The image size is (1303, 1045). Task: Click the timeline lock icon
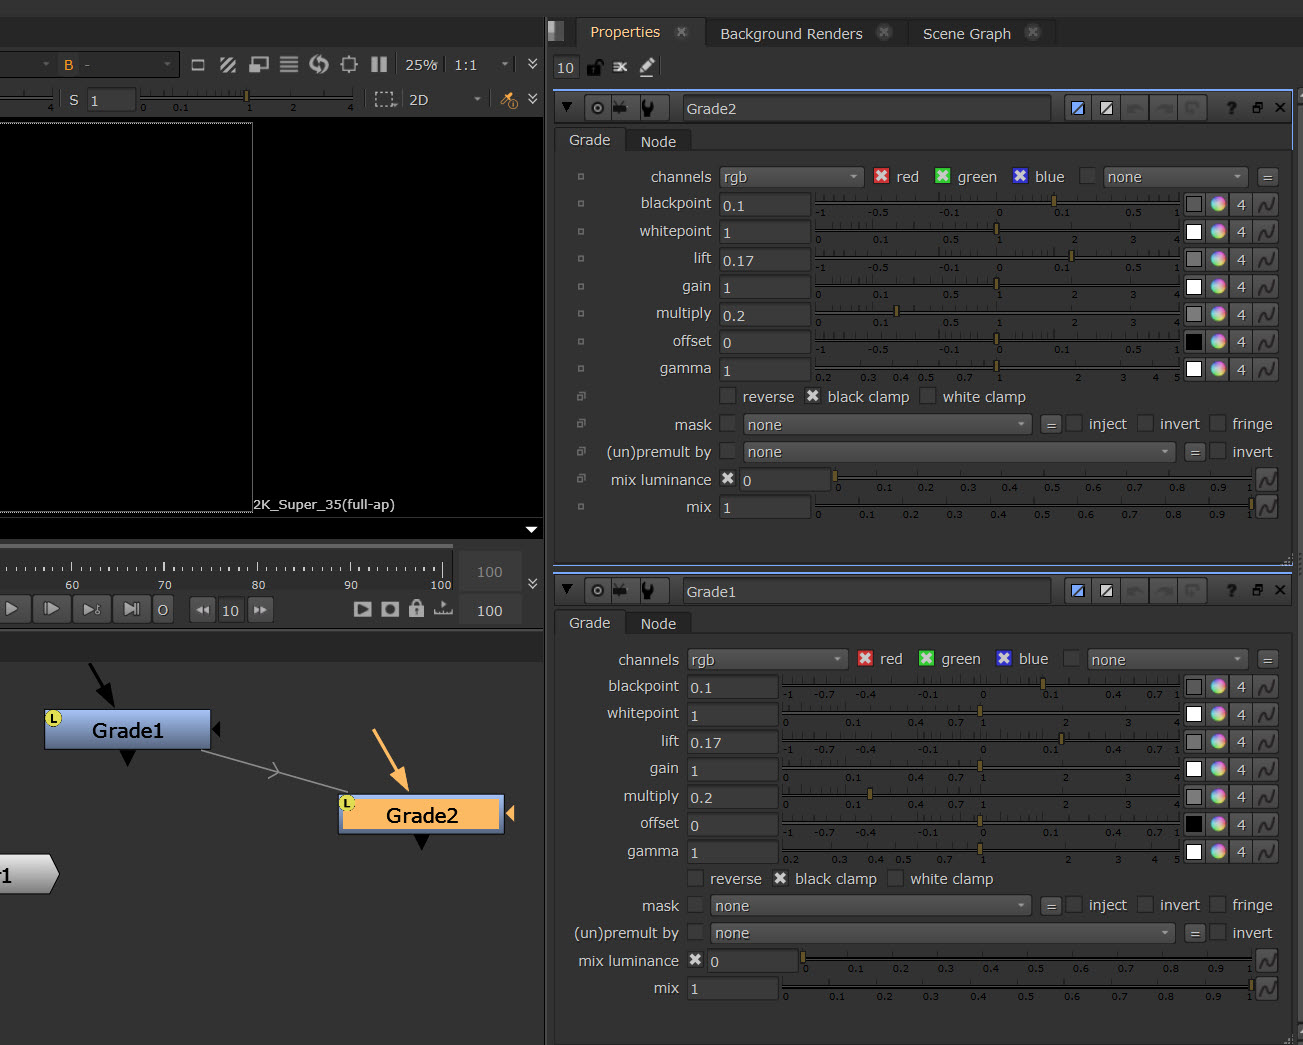pyautogui.click(x=417, y=609)
